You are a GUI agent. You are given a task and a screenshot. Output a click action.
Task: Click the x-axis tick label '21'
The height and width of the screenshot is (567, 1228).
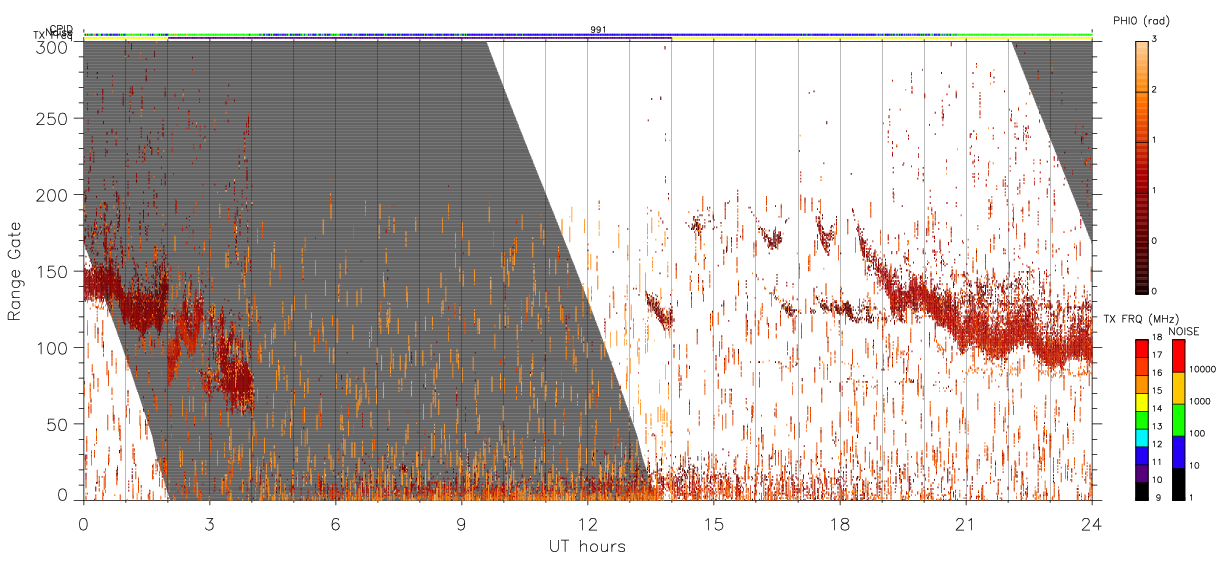click(966, 524)
